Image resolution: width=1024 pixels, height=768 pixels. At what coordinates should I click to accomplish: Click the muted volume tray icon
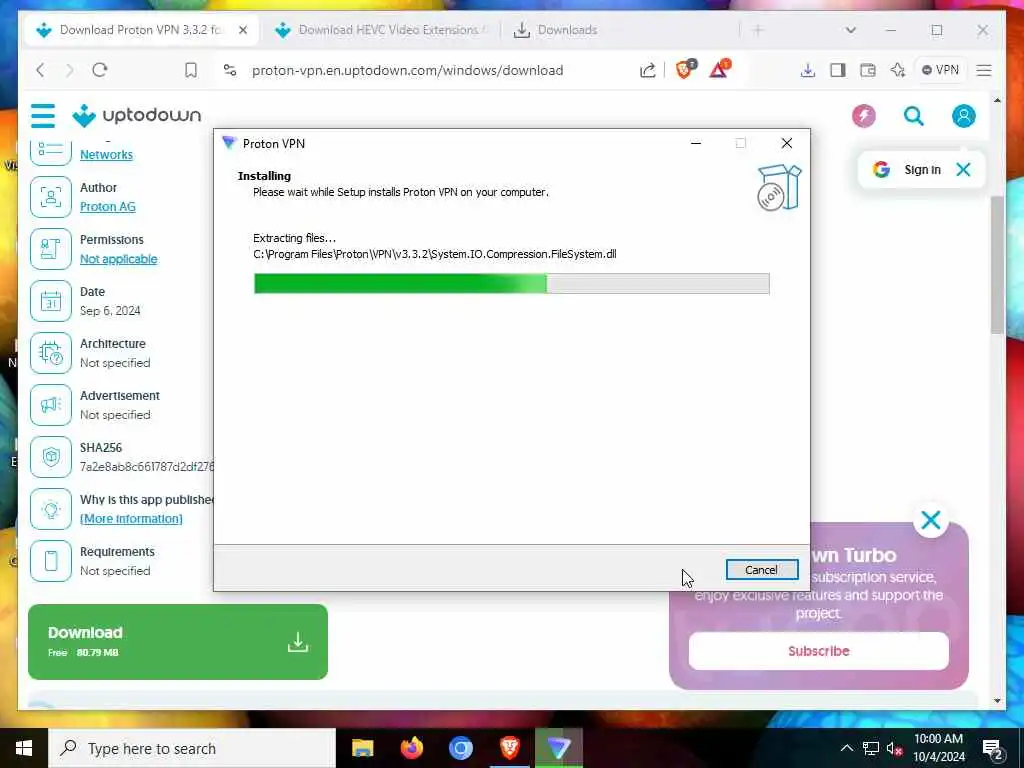tap(895, 748)
